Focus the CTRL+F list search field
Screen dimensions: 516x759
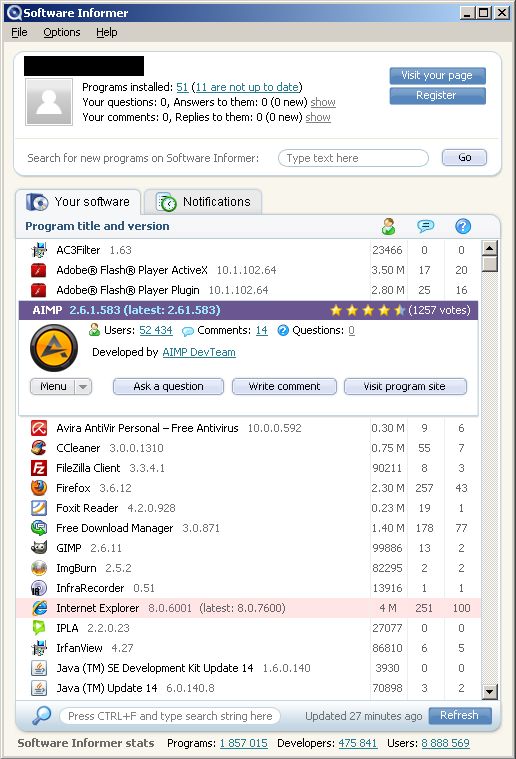tap(170, 716)
